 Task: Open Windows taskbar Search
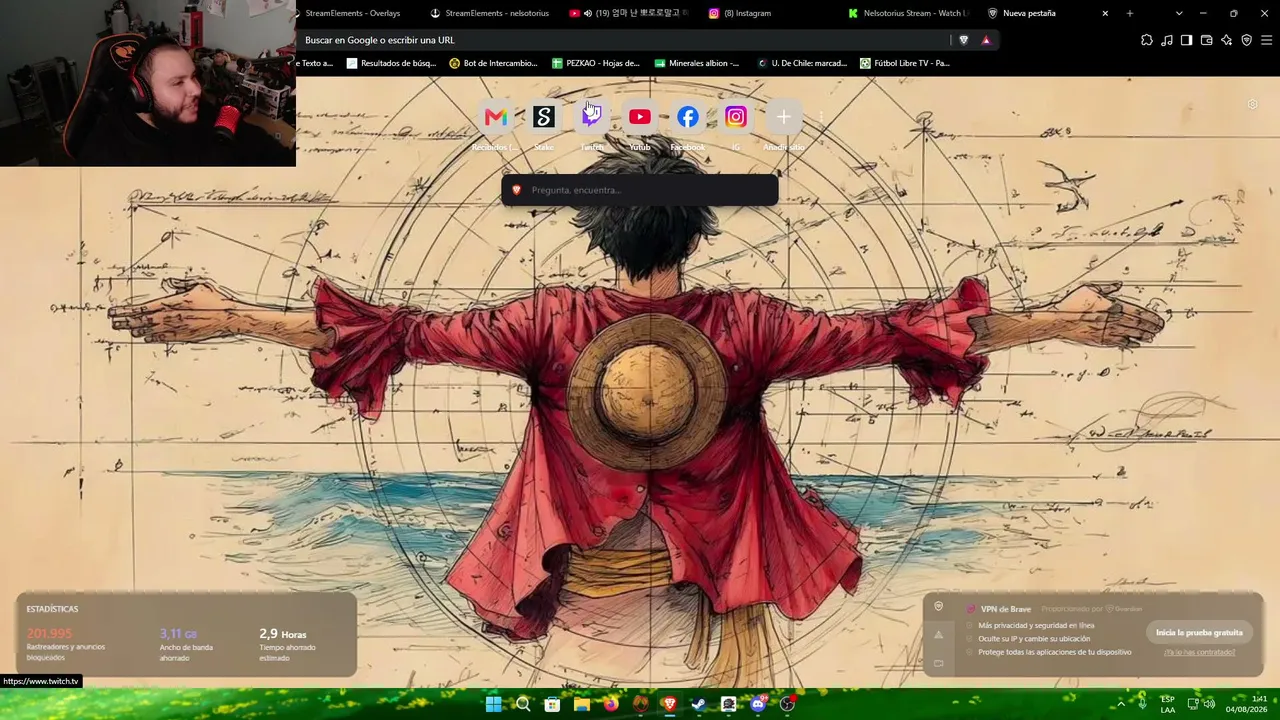pos(523,704)
